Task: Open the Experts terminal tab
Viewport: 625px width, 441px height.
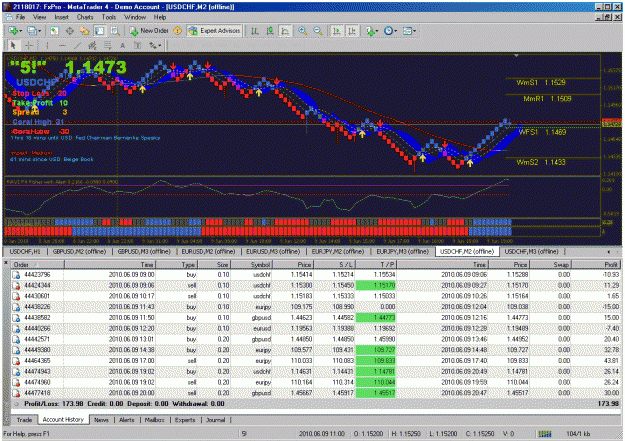Action: point(185,420)
